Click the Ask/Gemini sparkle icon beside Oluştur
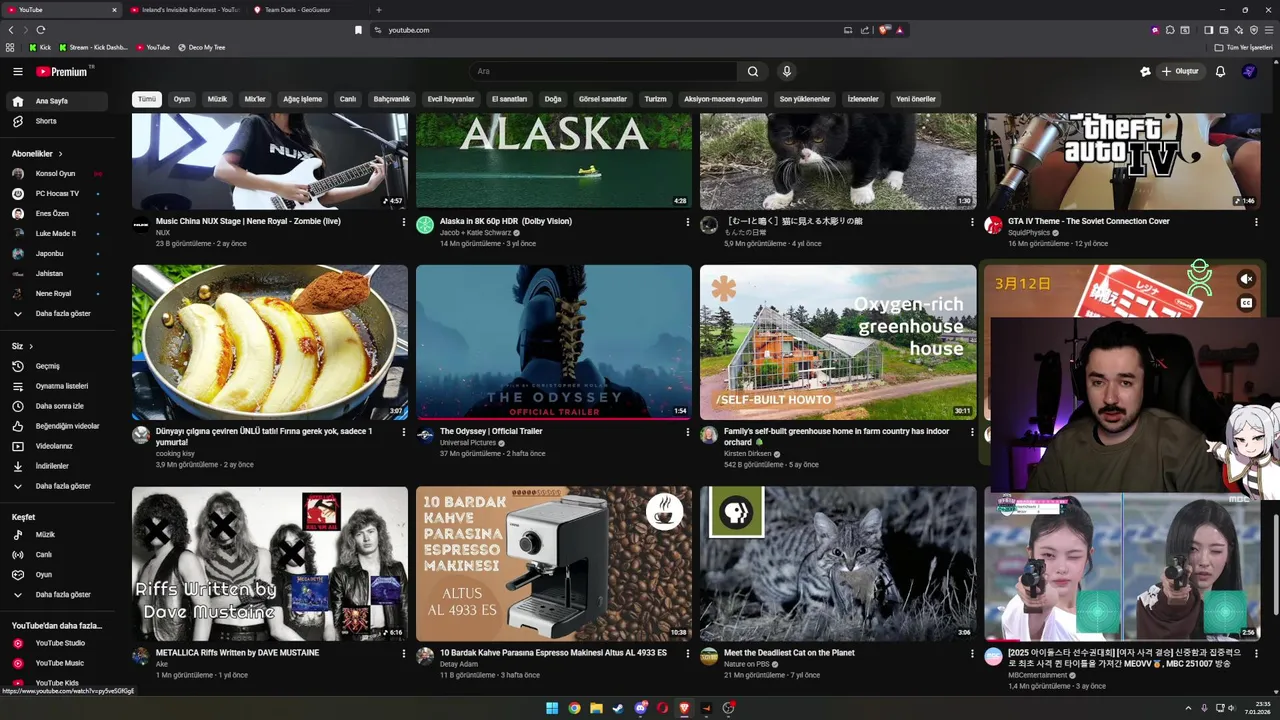The width and height of the screenshot is (1280, 720). 1145,72
